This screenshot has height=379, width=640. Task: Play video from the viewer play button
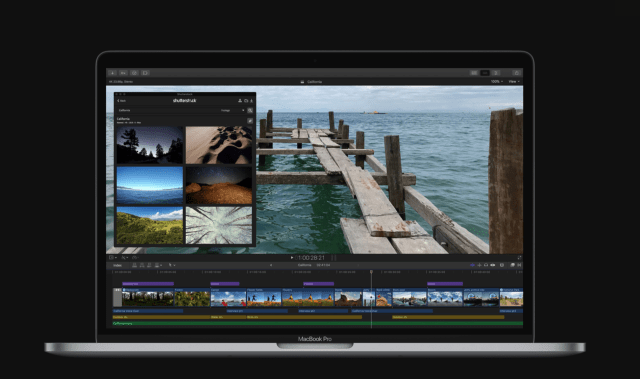[x=292, y=258]
